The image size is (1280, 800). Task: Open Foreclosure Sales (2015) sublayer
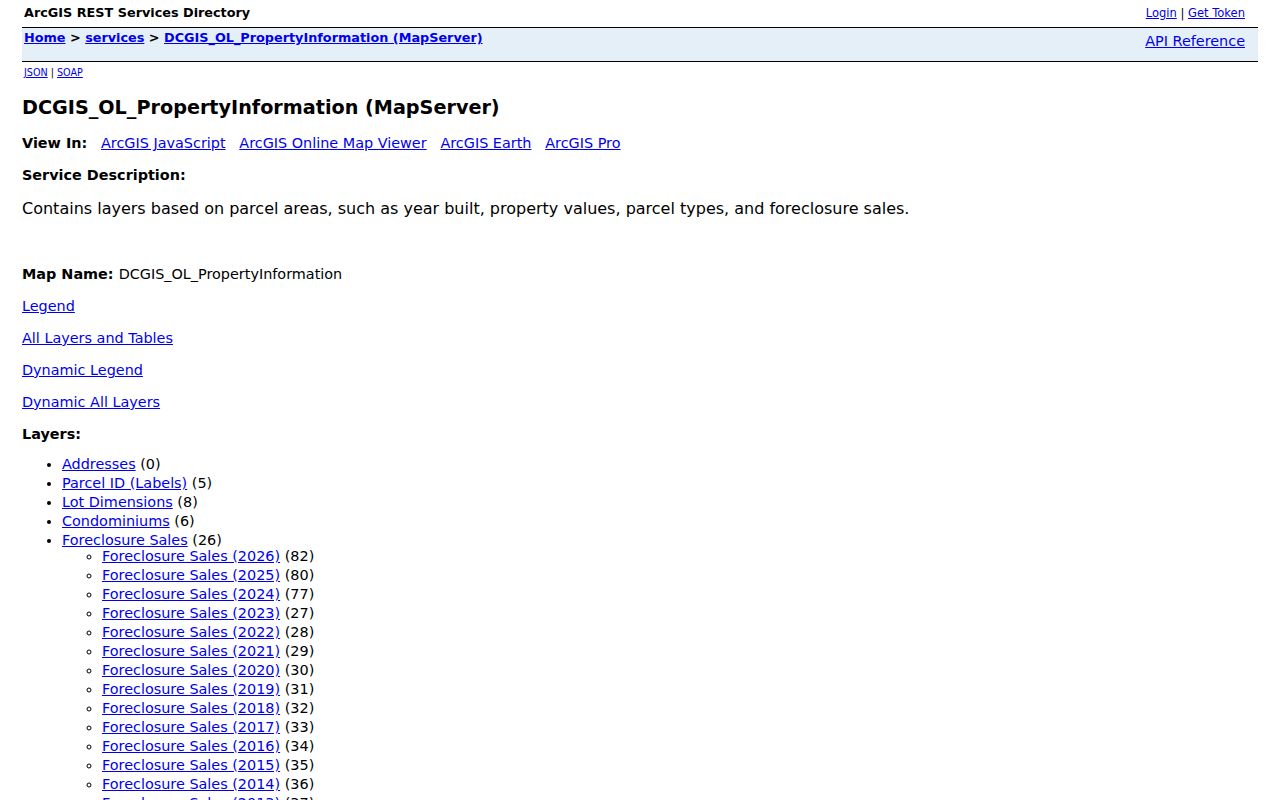190,765
